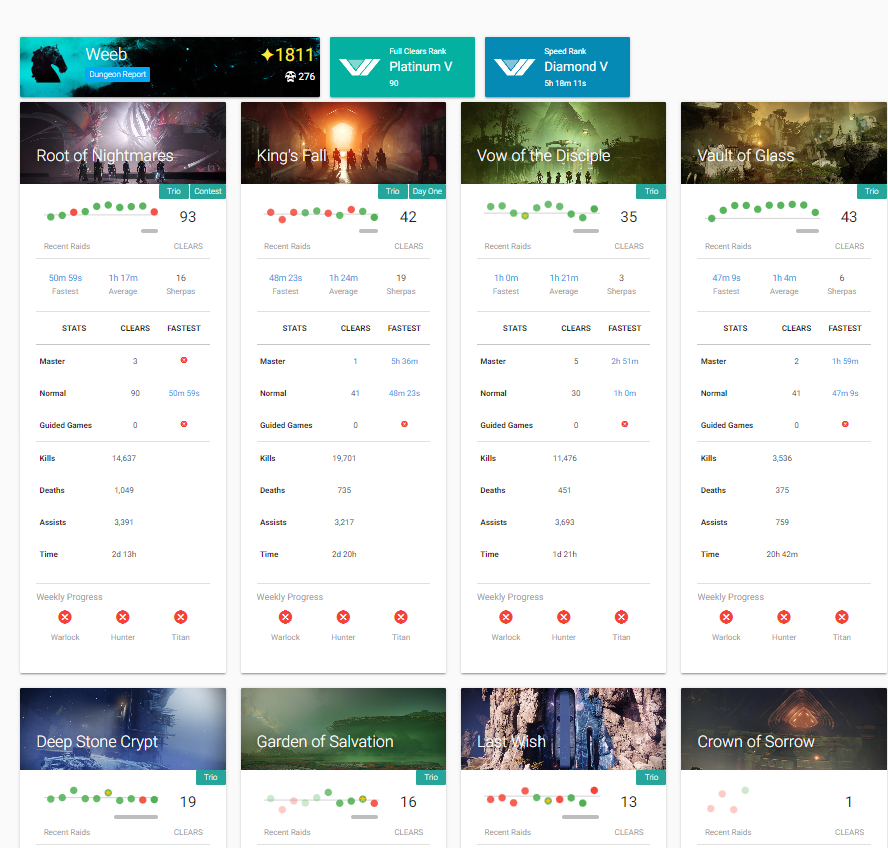This screenshot has width=888, height=848.
Task: Click the Garden of Salvation banner image
Action: tap(343, 729)
